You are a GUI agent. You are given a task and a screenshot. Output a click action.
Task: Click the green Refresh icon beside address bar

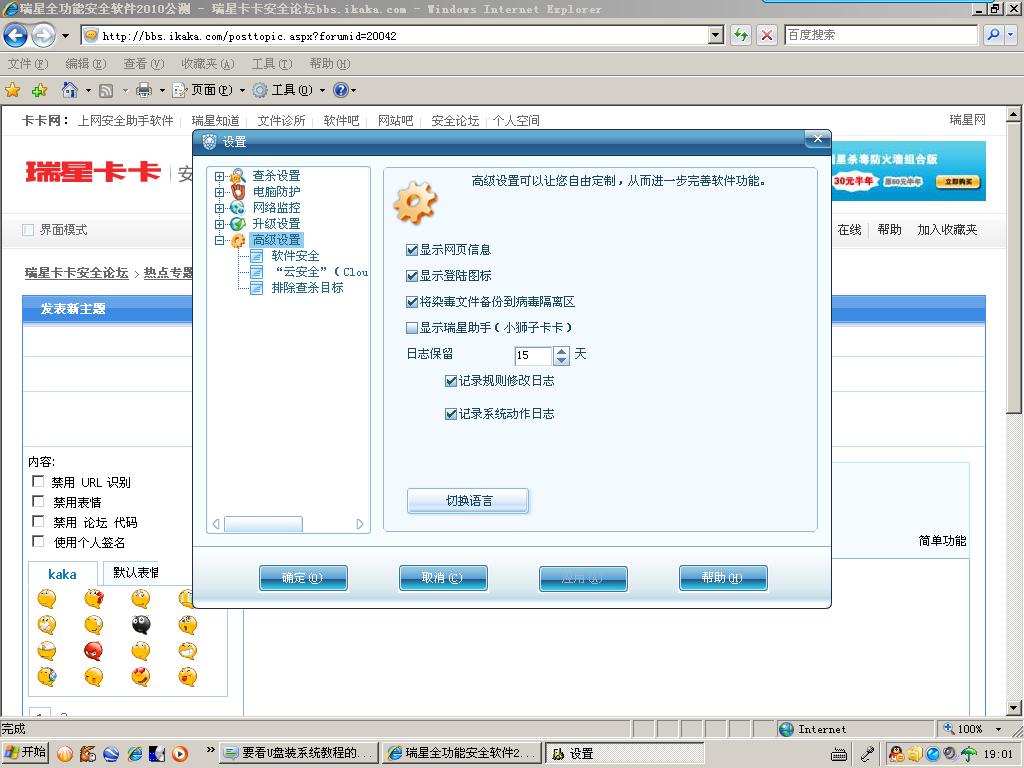pos(741,35)
